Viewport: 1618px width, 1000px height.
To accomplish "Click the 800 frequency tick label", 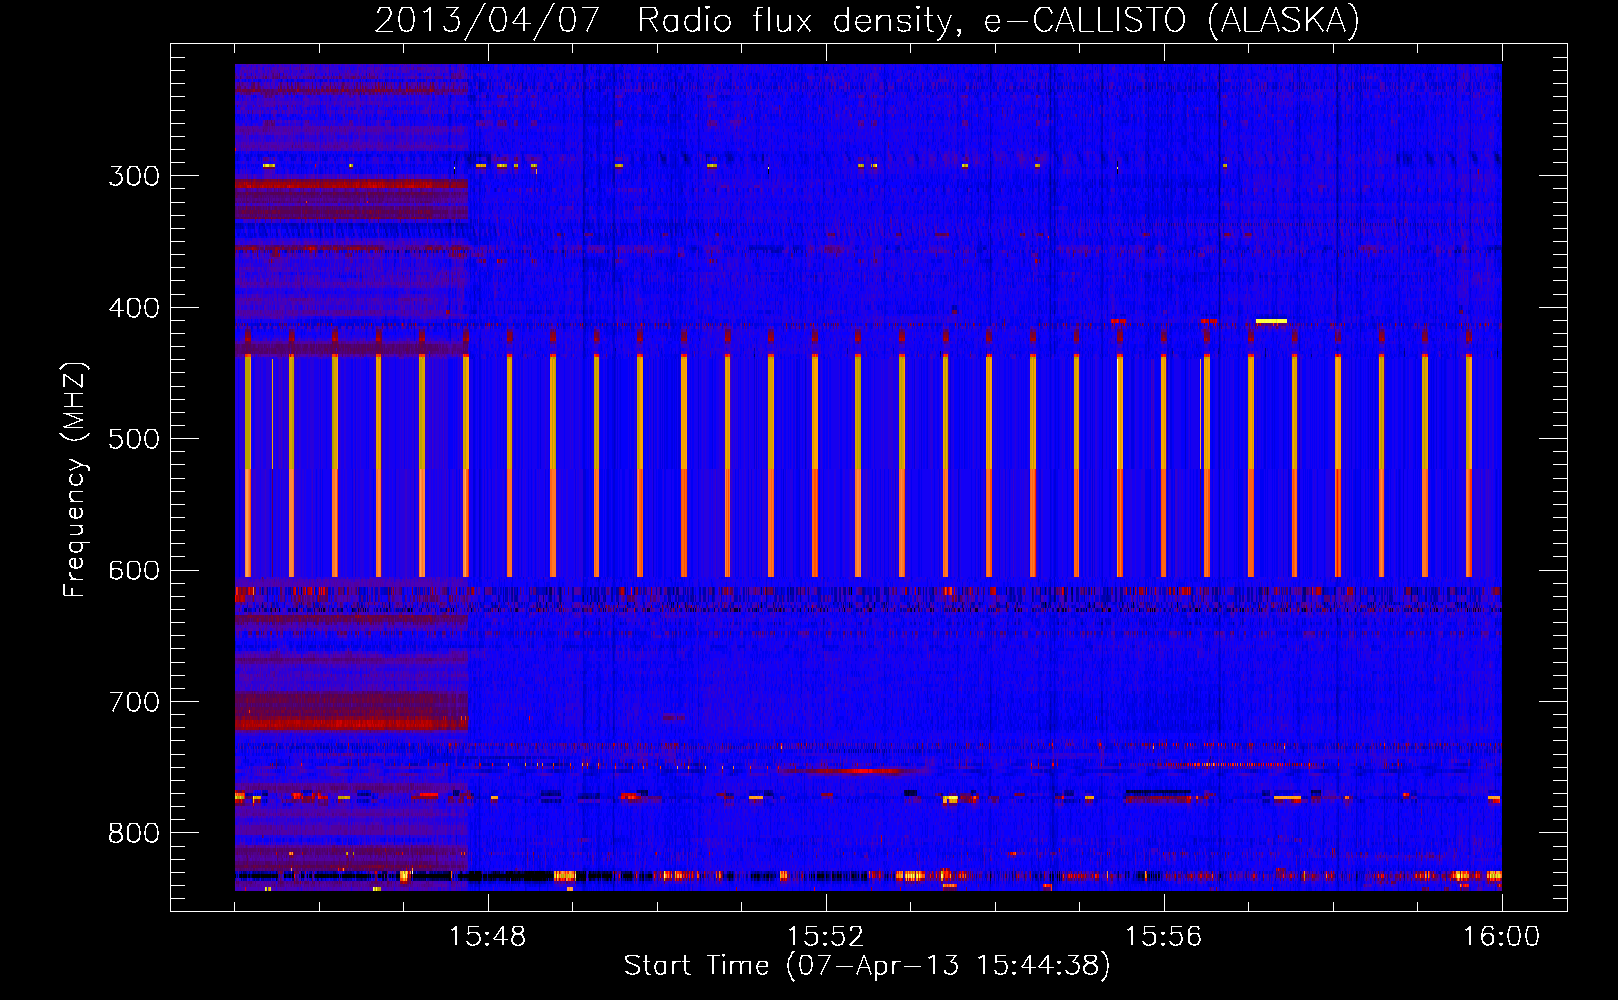I will 134,834.
